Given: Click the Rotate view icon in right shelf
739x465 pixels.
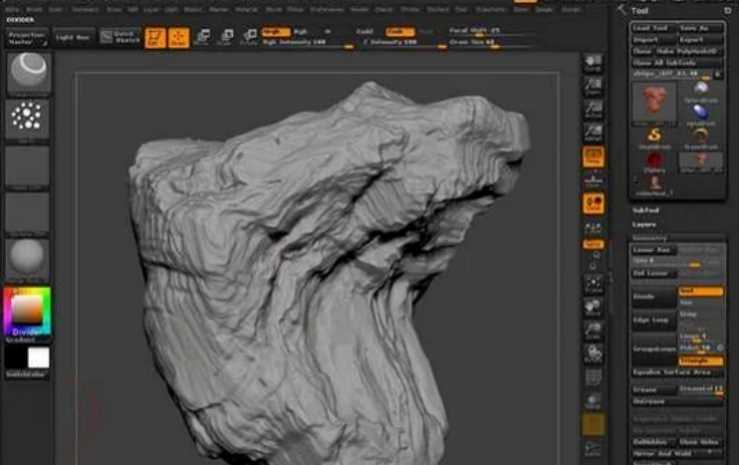Looking at the screenshot, I should (x=593, y=354).
